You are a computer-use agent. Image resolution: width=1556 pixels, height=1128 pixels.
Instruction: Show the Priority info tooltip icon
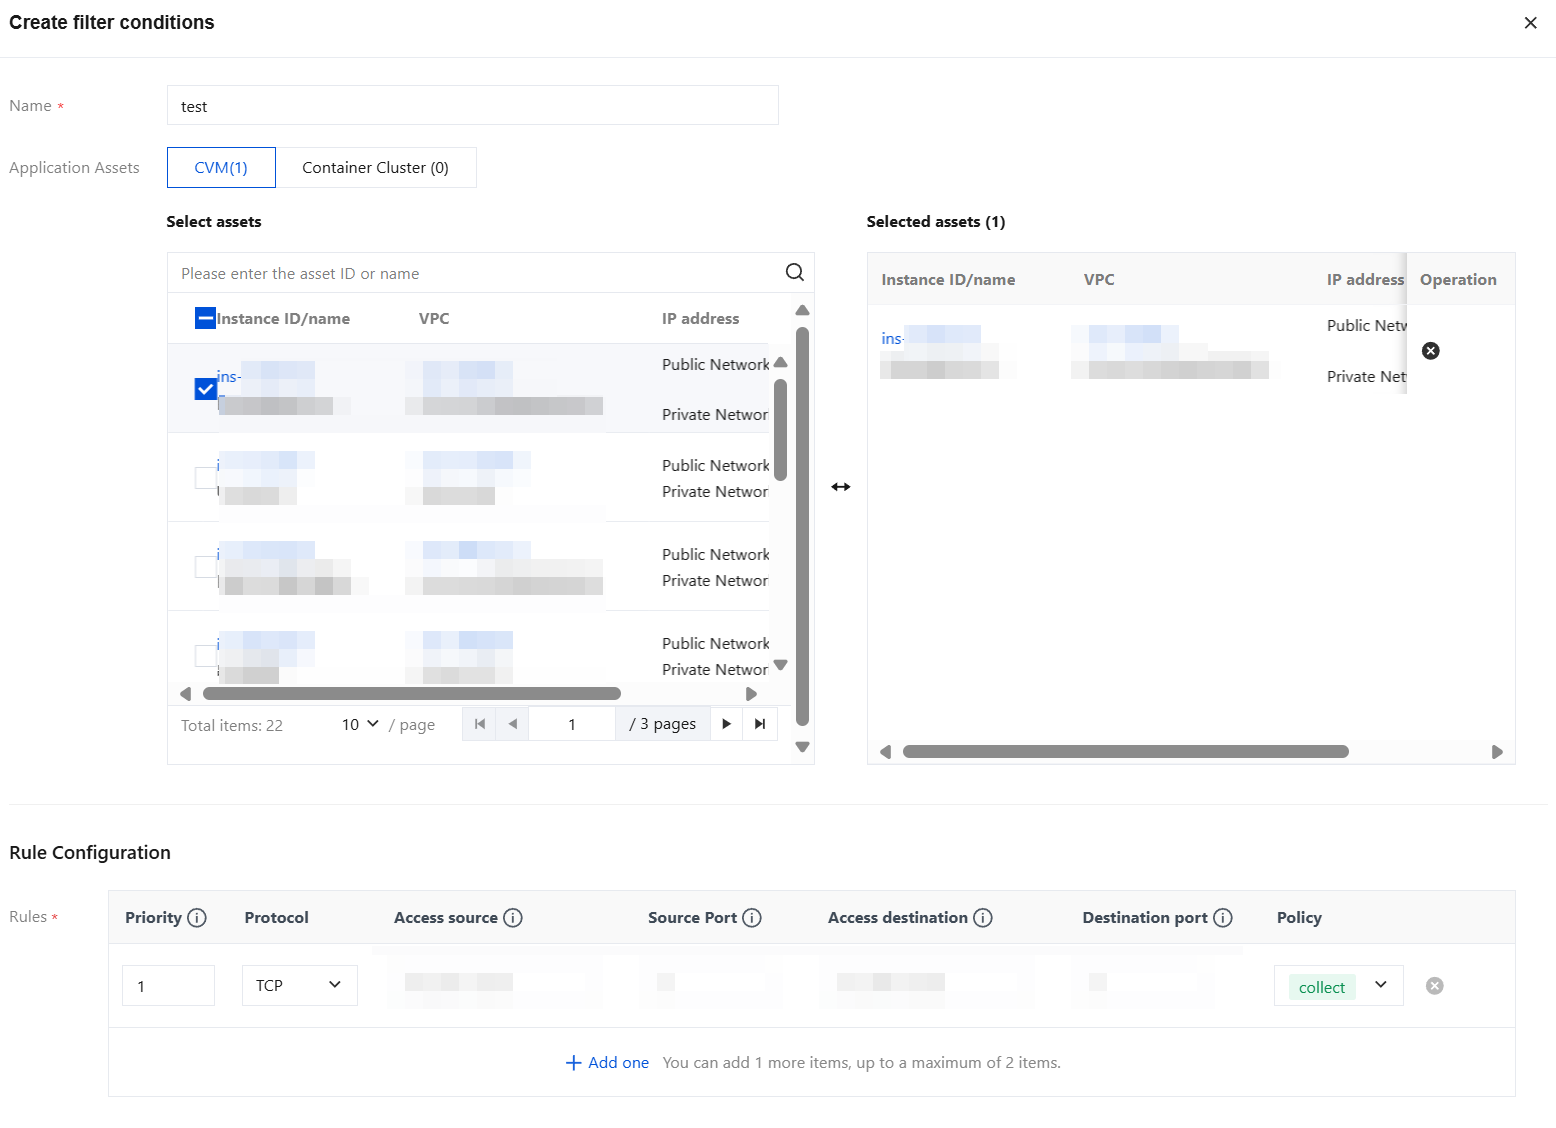(x=197, y=918)
